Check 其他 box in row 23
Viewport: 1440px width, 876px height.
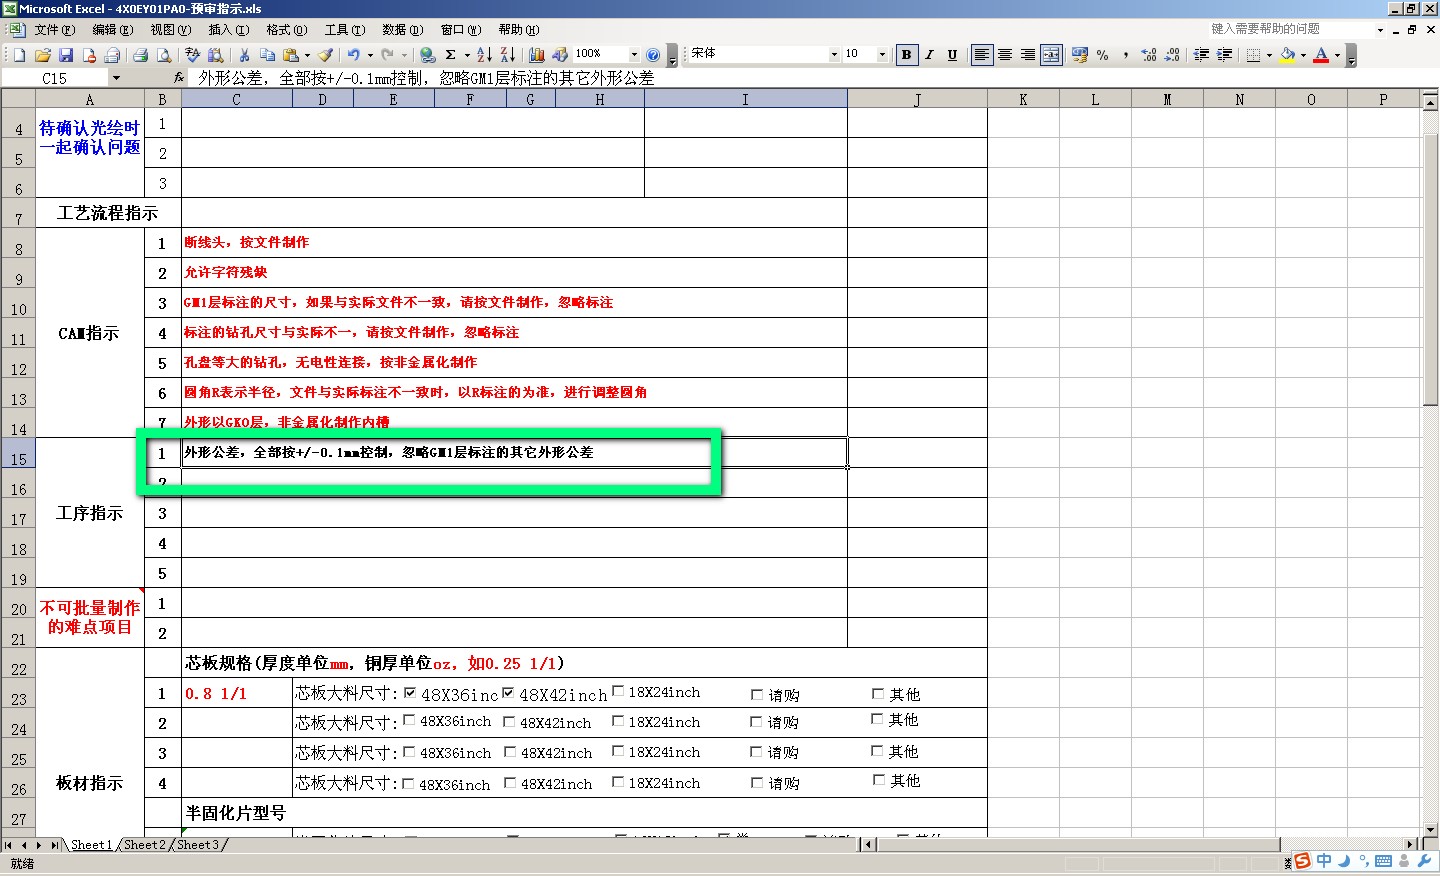(x=878, y=693)
